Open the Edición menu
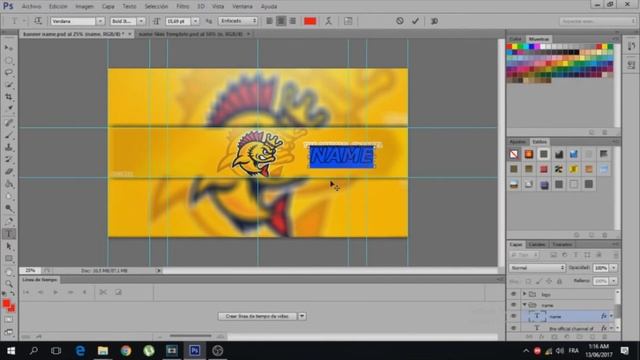The image size is (640, 360). pos(58,6)
